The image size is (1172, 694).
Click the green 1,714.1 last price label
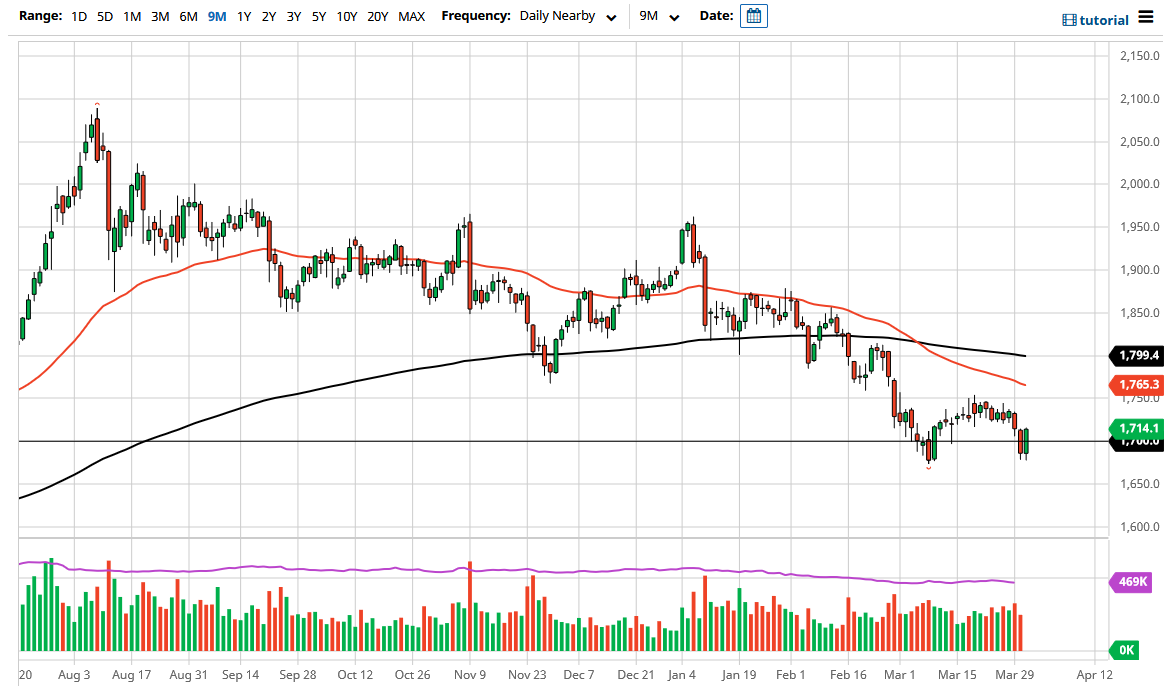tap(1138, 428)
